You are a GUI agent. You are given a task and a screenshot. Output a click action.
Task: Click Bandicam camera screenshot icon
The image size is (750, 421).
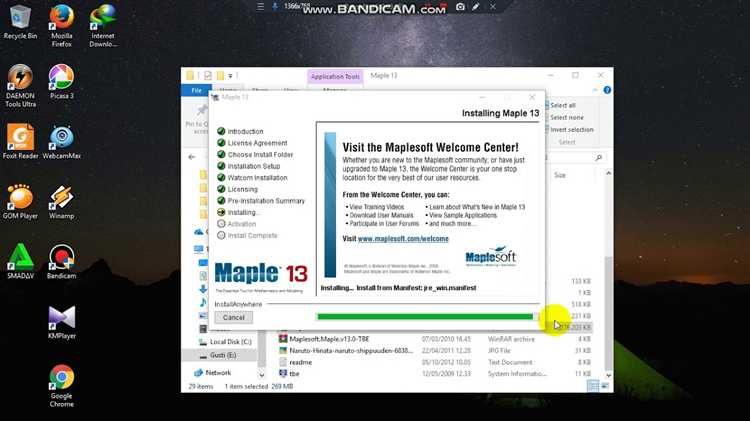[x=460, y=7]
